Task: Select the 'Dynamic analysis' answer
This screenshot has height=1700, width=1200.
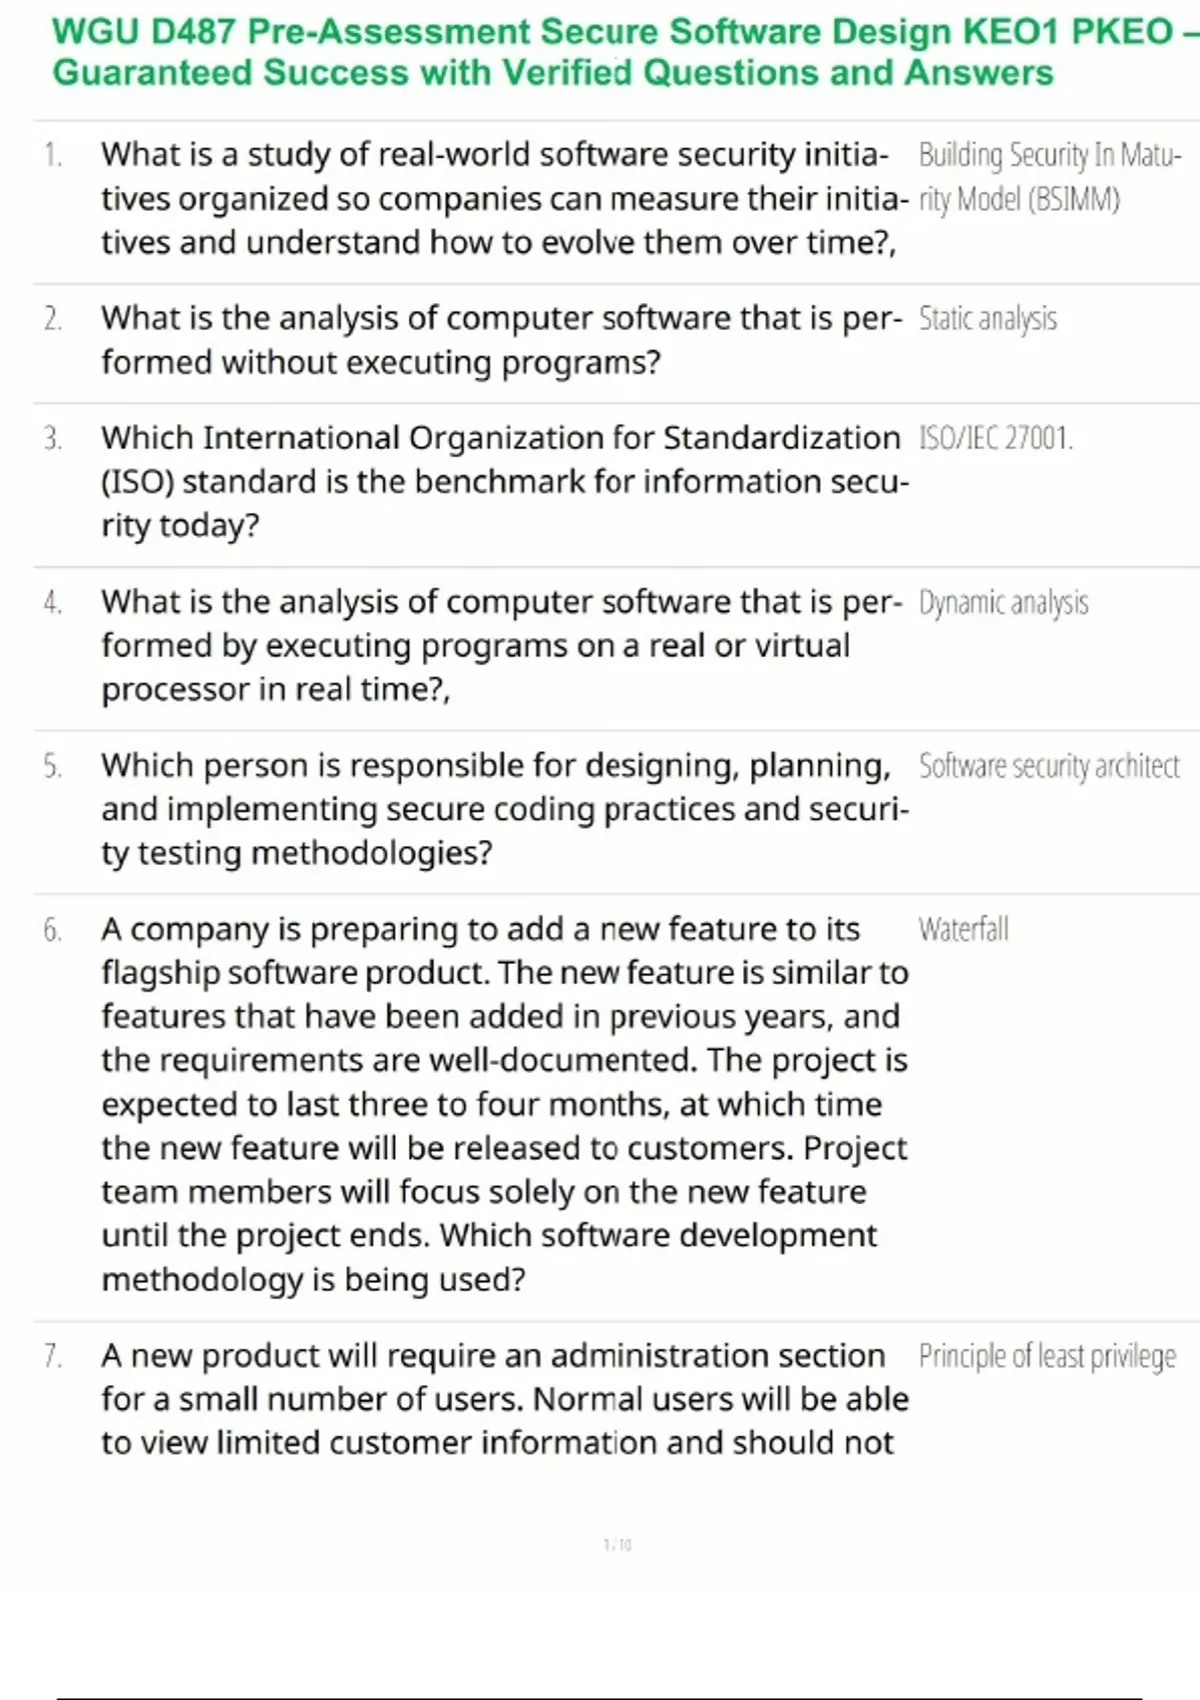Action: 1003,602
